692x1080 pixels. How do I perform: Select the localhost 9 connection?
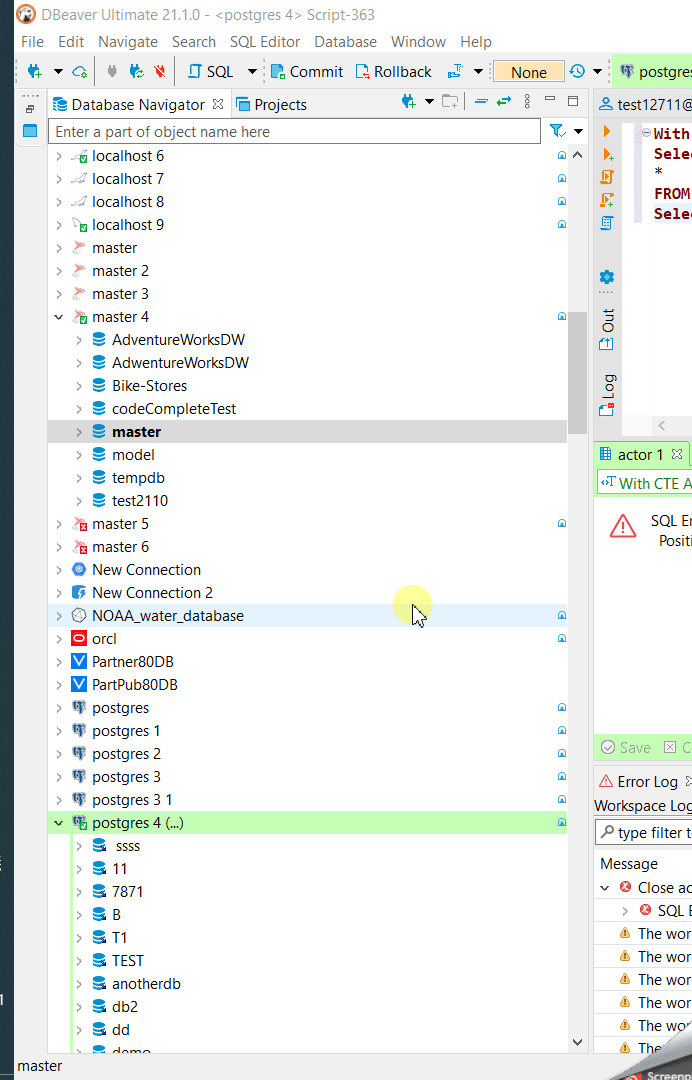tap(128, 225)
